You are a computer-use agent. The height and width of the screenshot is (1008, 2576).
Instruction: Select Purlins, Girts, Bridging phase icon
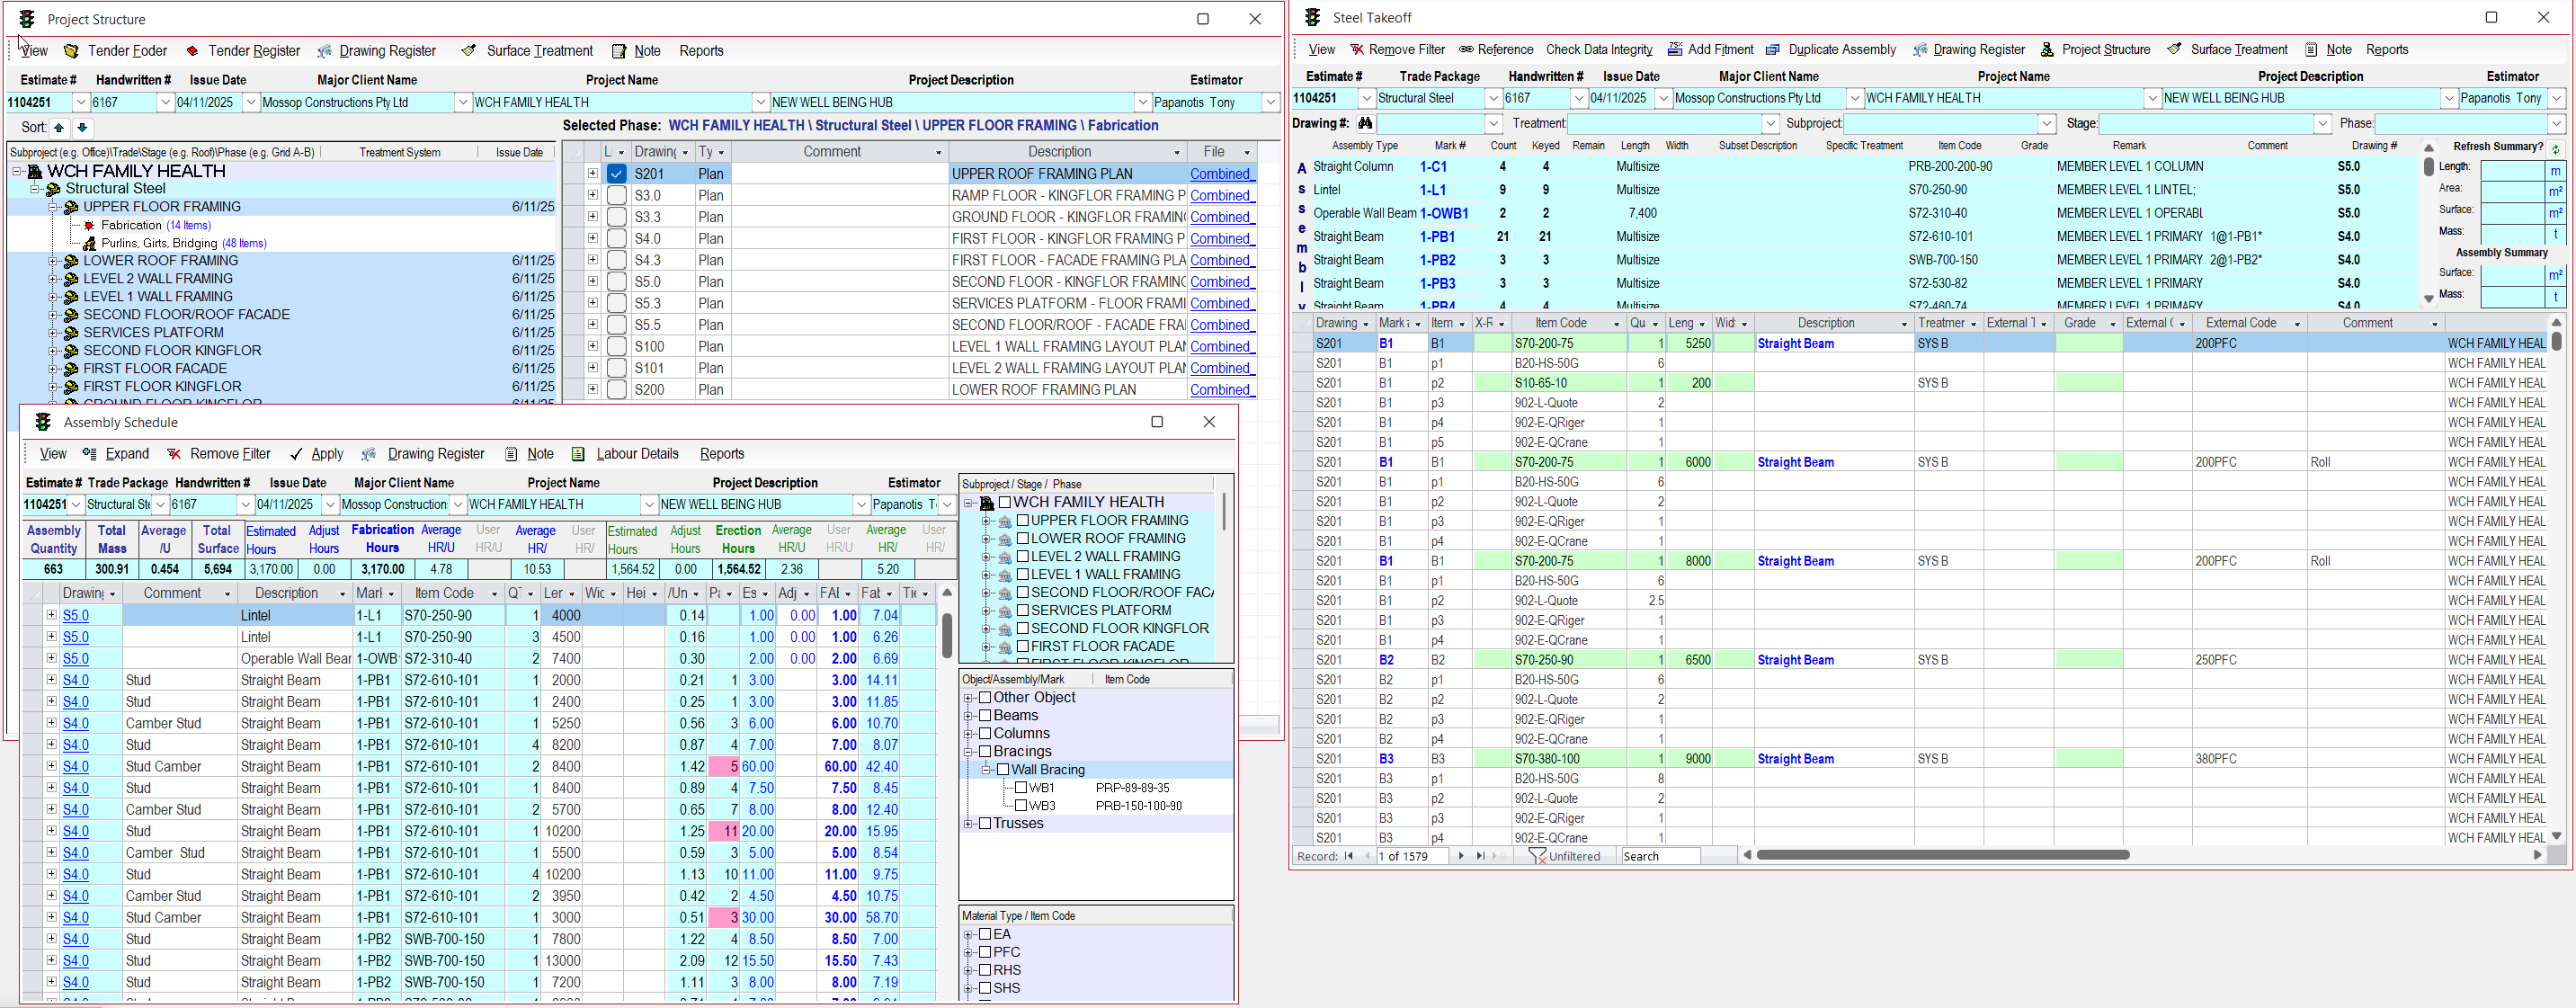point(89,243)
